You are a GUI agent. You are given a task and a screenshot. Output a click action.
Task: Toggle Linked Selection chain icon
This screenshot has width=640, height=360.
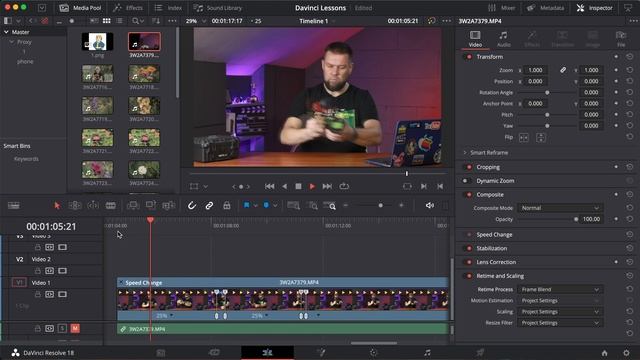coord(209,205)
